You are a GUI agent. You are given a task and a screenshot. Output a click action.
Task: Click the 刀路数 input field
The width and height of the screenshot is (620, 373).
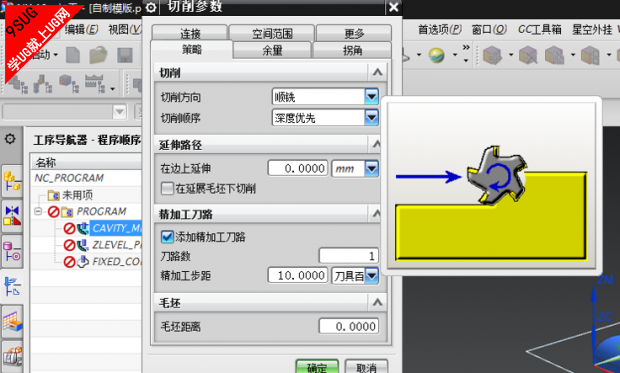tap(348, 256)
